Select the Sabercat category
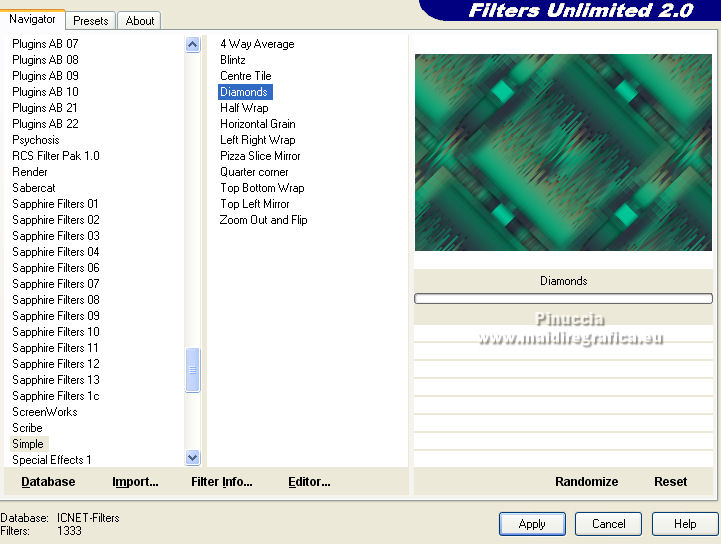The height and width of the screenshot is (544, 721). coord(34,188)
